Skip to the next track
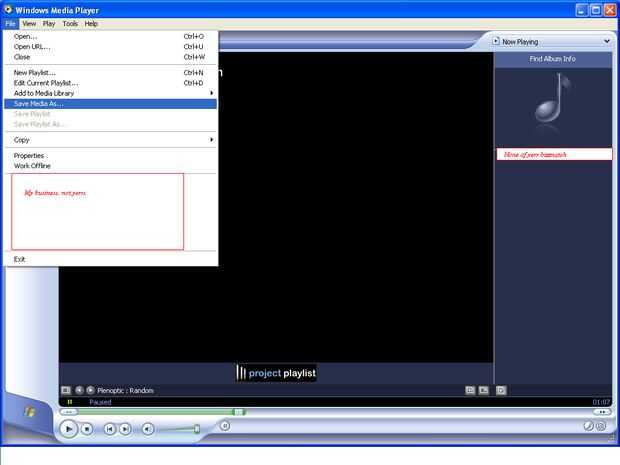Viewport: 620px width, 465px height. [x=125, y=429]
